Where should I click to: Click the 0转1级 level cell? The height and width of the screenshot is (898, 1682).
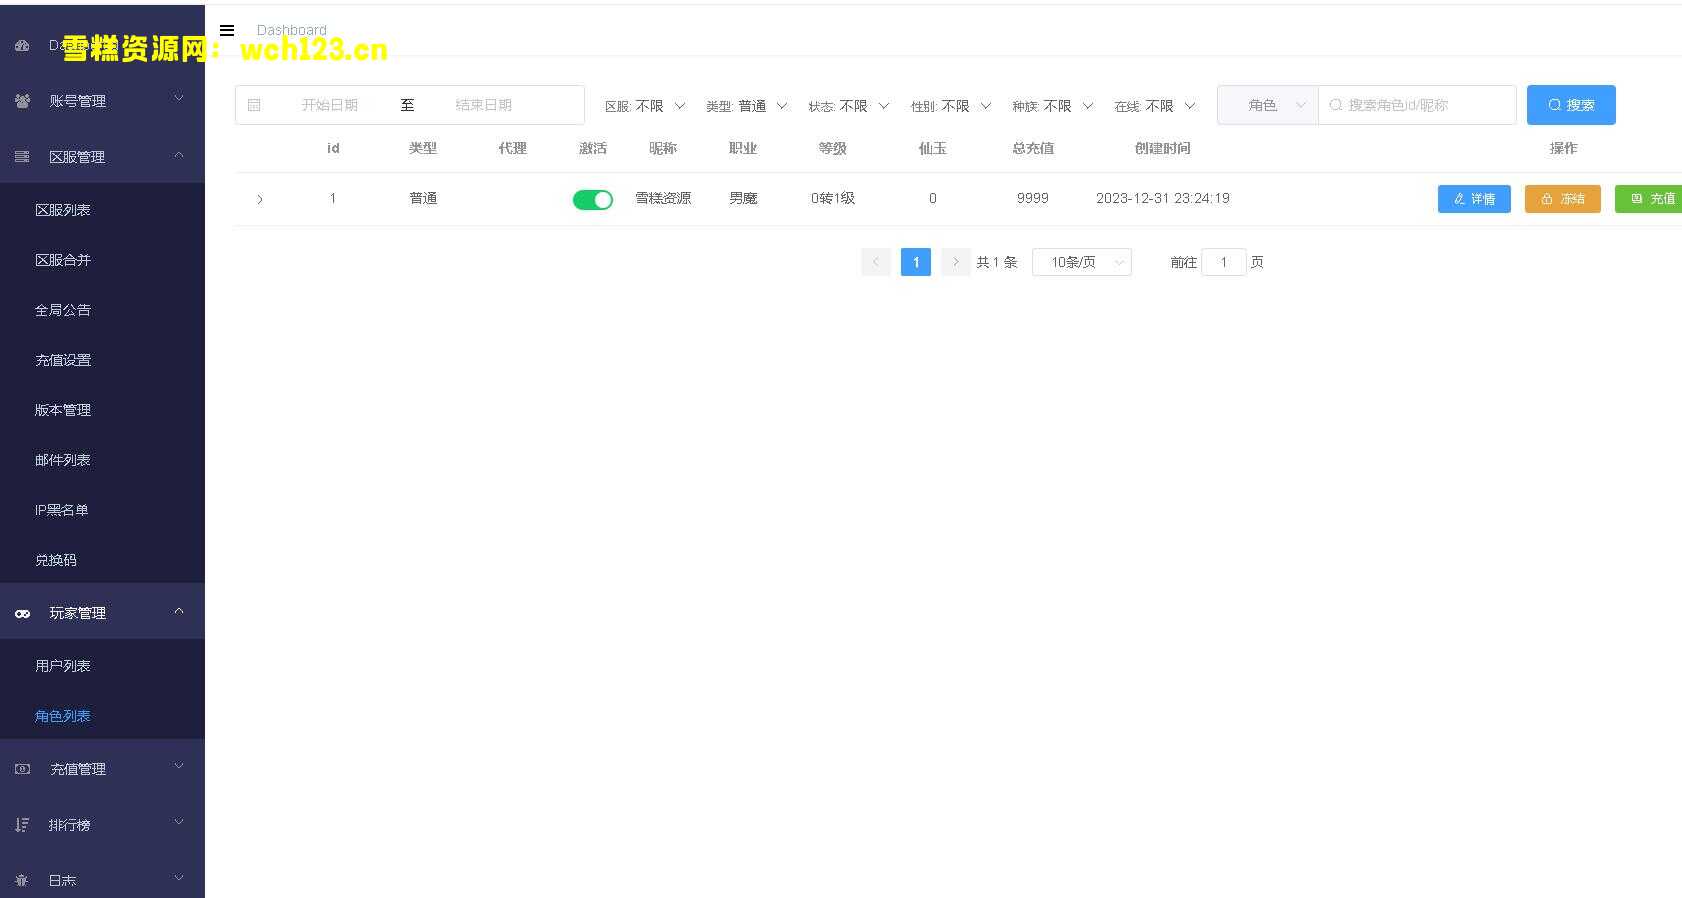tap(833, 198)
